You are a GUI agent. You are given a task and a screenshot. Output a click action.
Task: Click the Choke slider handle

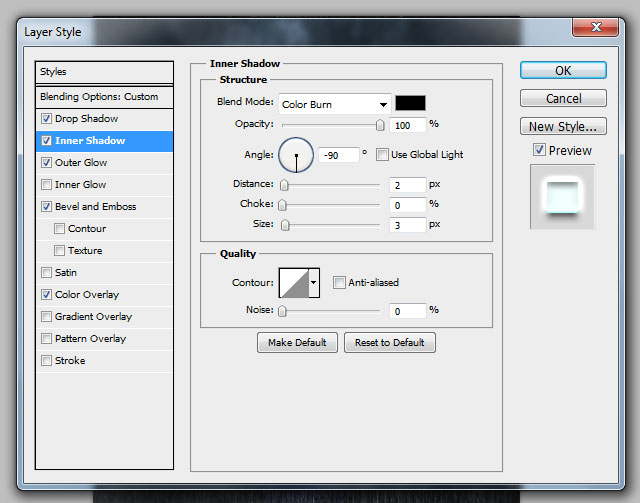[282, 205]
